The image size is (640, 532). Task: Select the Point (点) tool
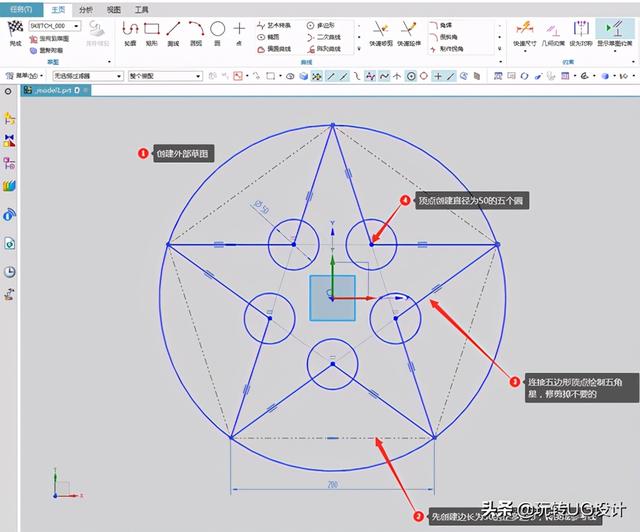(239, 33)
